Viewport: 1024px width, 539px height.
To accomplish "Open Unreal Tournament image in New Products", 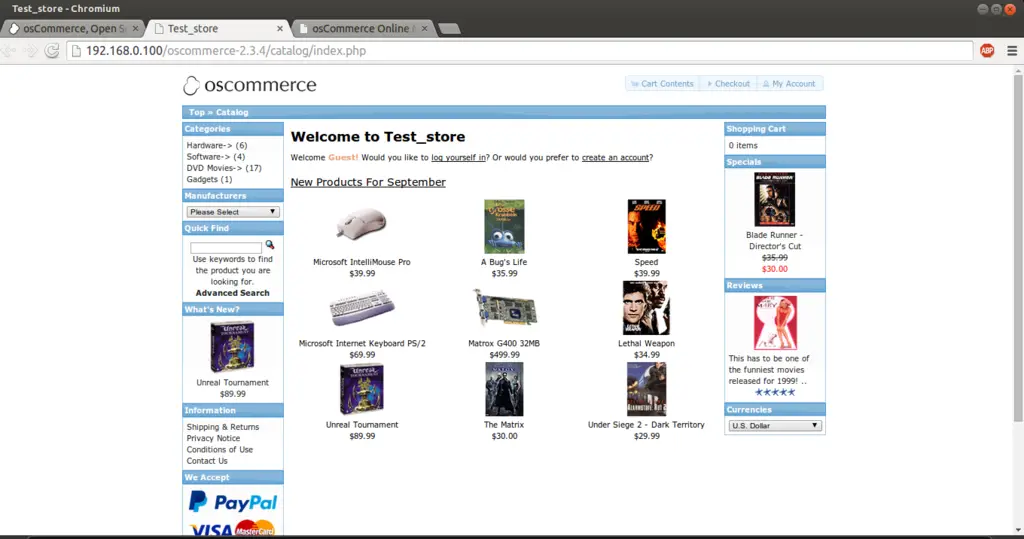I will coord(361,389).
